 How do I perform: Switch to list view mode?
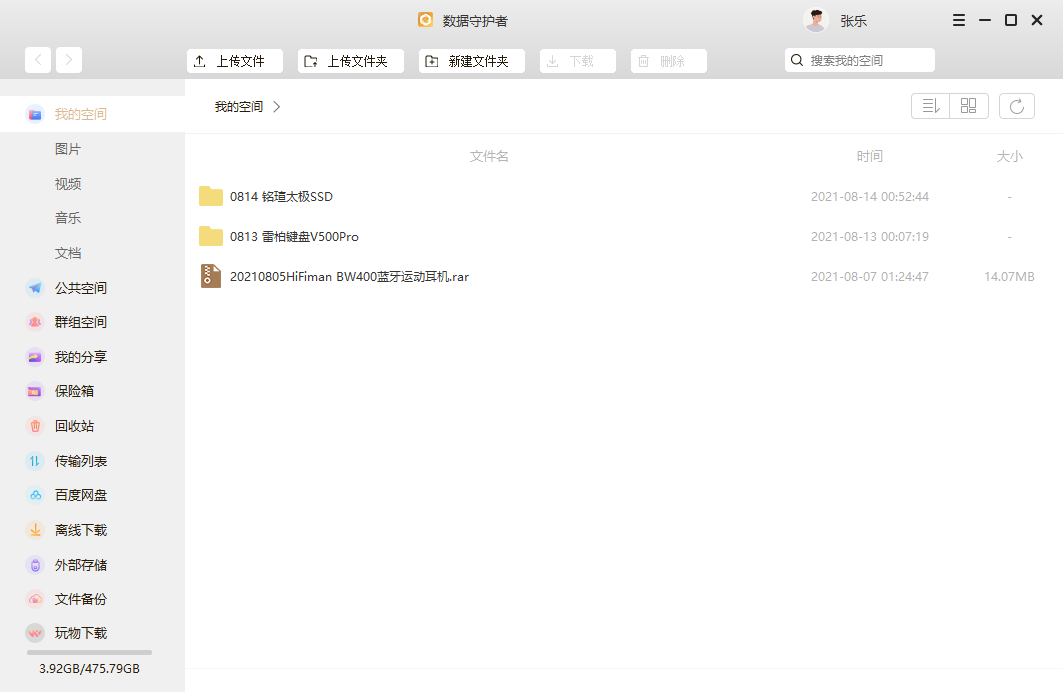931,106
